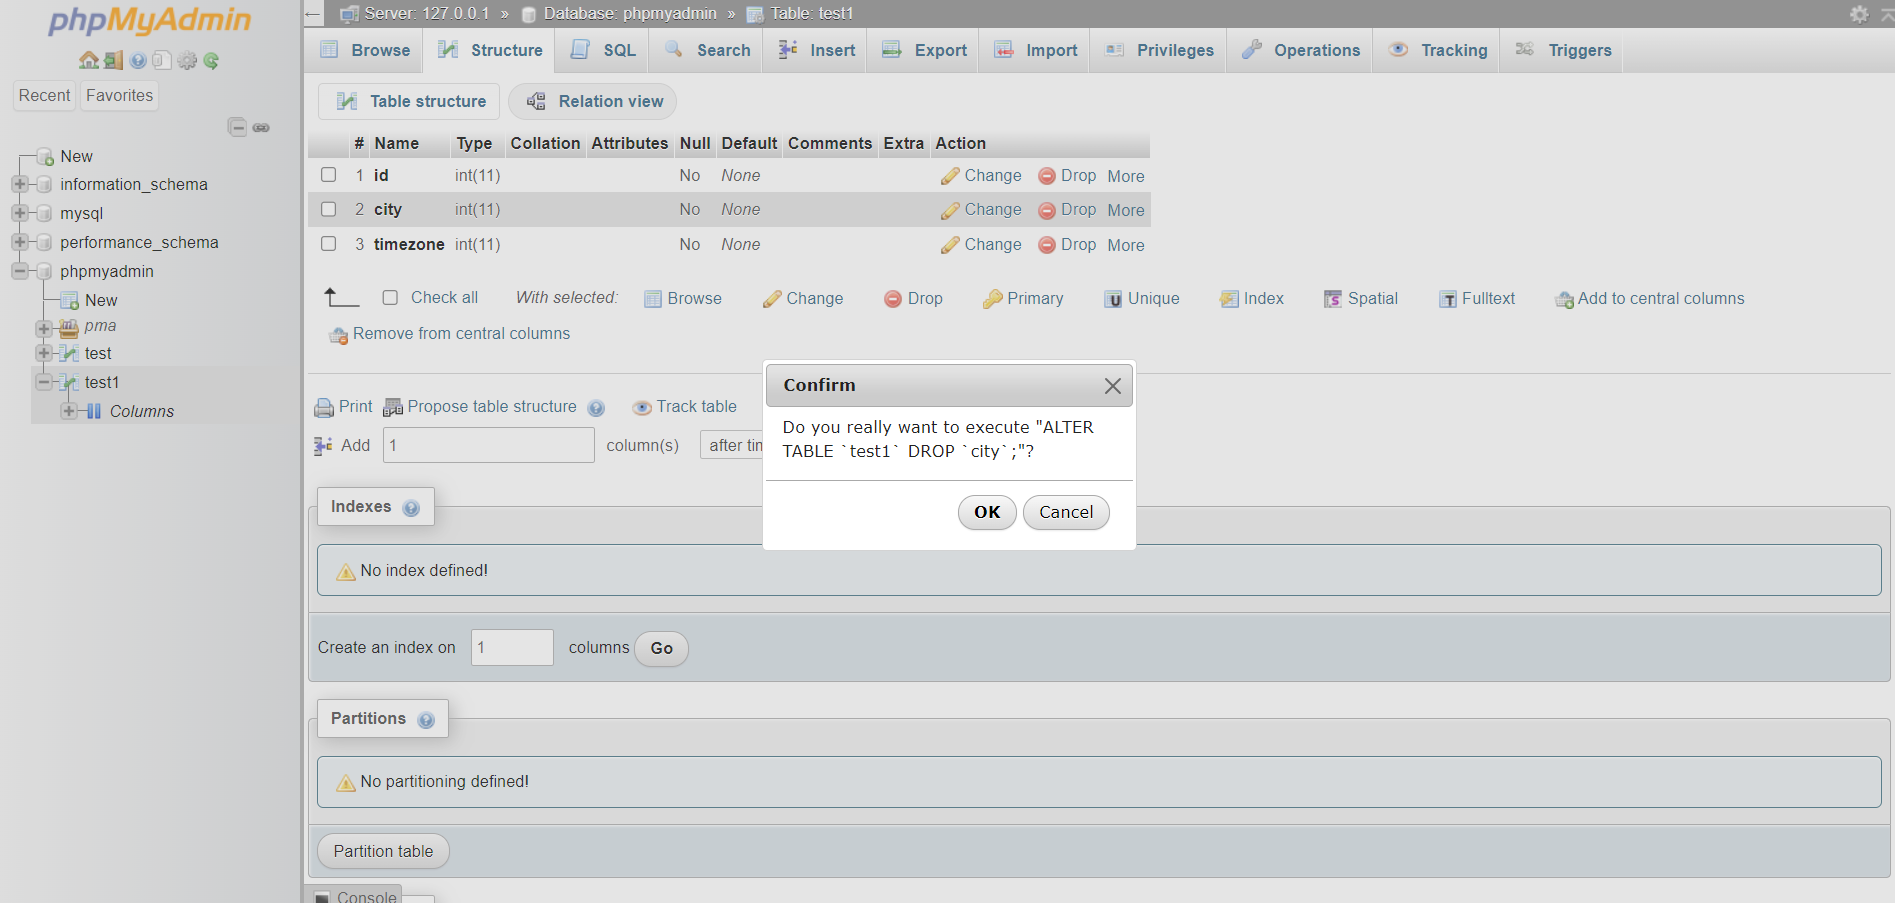Image resolution: width=1895 pixels, height=903 pixels.
Task: Confirm the ALTER TABLE query with OK
Action: pyautogui.click(x=986, y=512)
